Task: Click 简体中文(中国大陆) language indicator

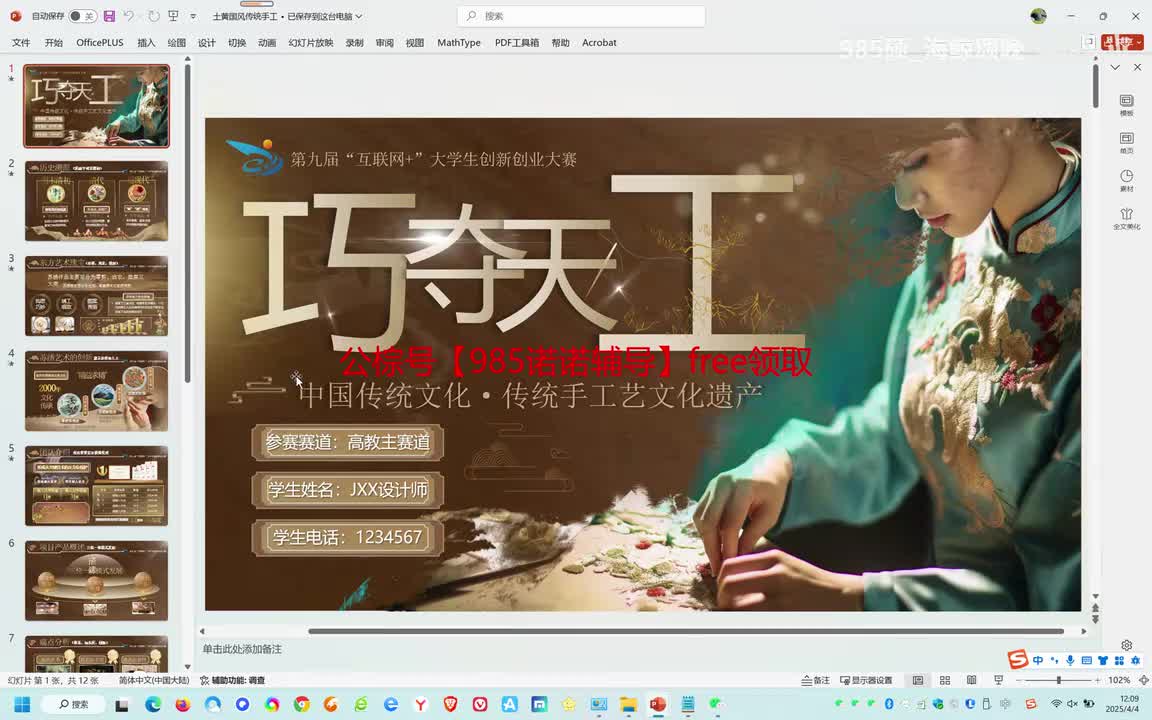Action: [x=154, y=680]
